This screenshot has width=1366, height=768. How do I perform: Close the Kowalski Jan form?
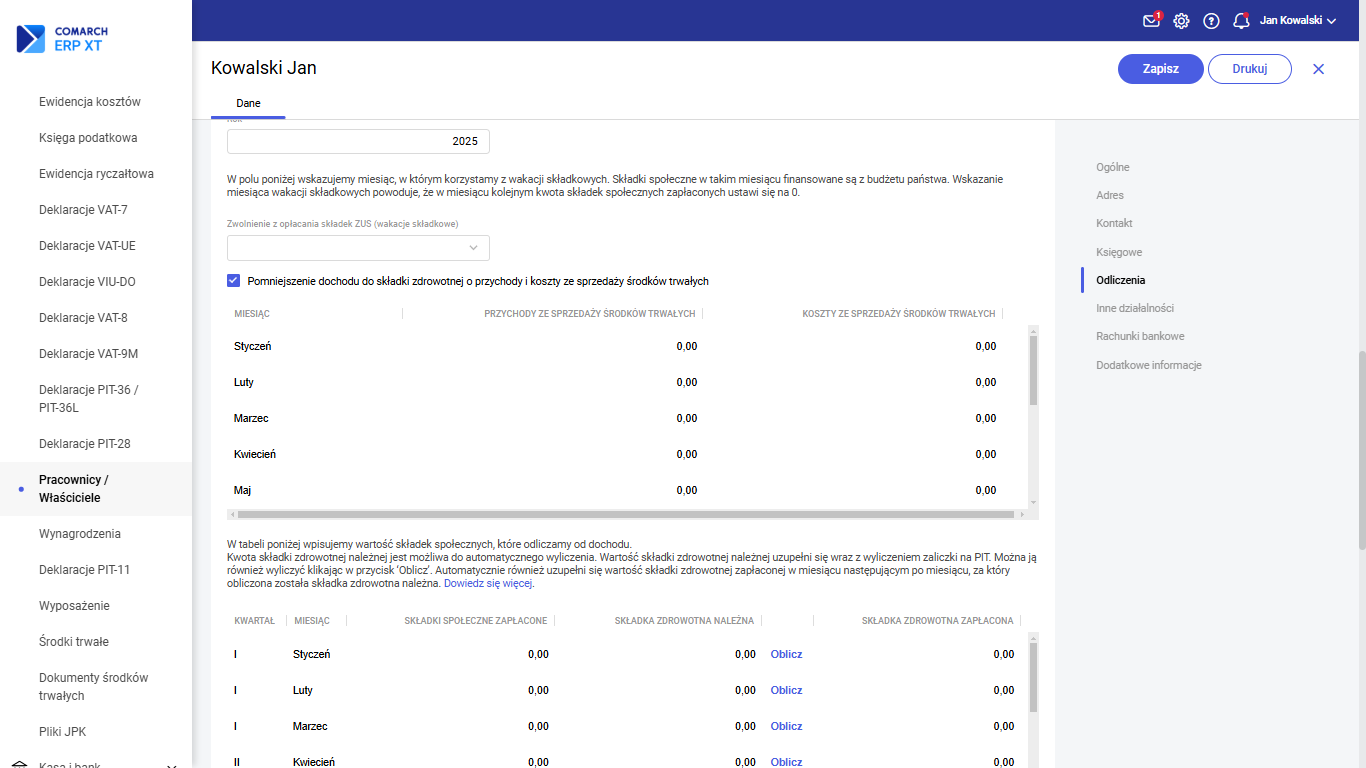point(1318,69)
